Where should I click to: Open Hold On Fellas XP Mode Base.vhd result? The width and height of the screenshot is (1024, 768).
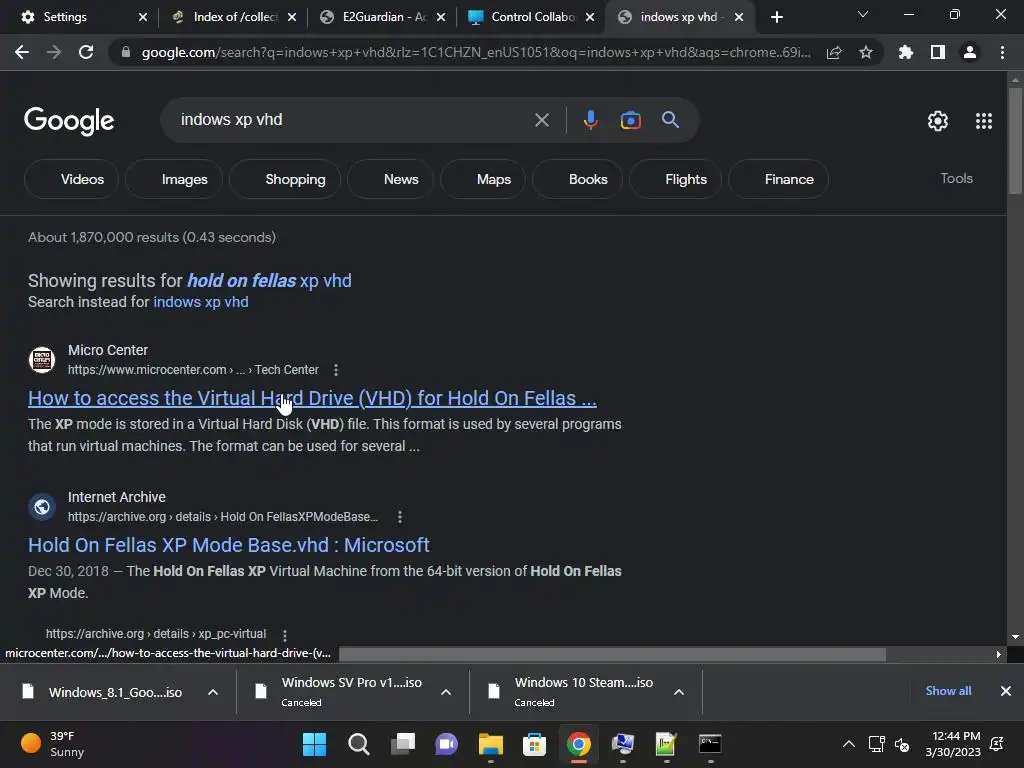click(x=229, y=545)
